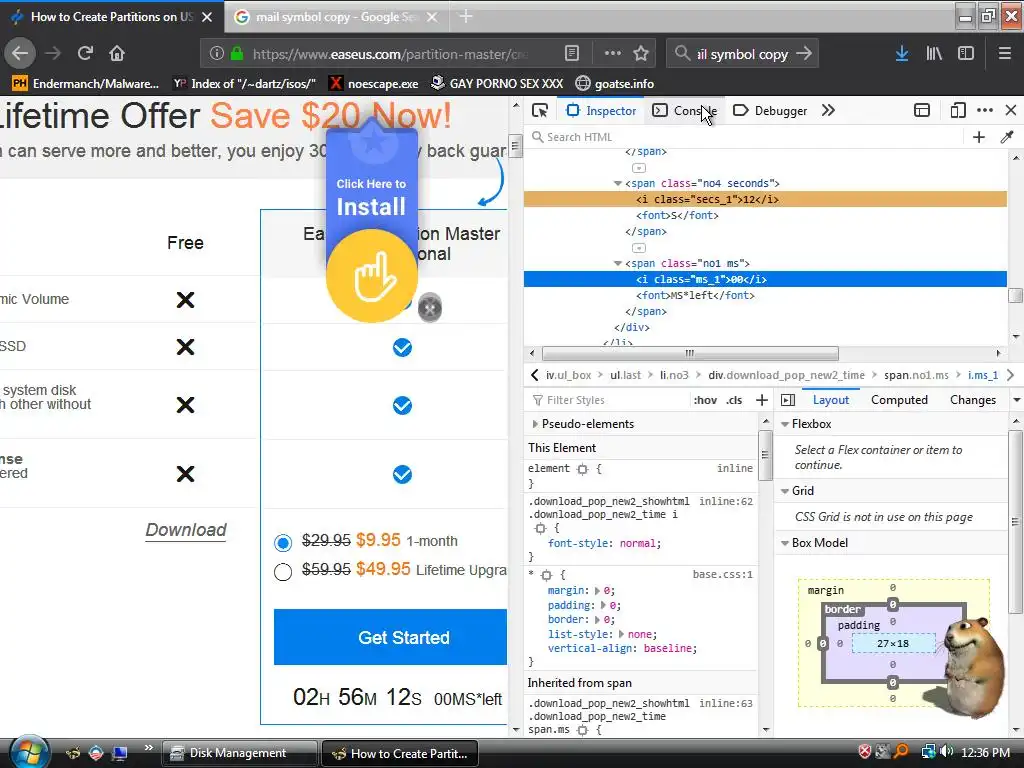Collapse the Box Model section

tap(785, 543)
